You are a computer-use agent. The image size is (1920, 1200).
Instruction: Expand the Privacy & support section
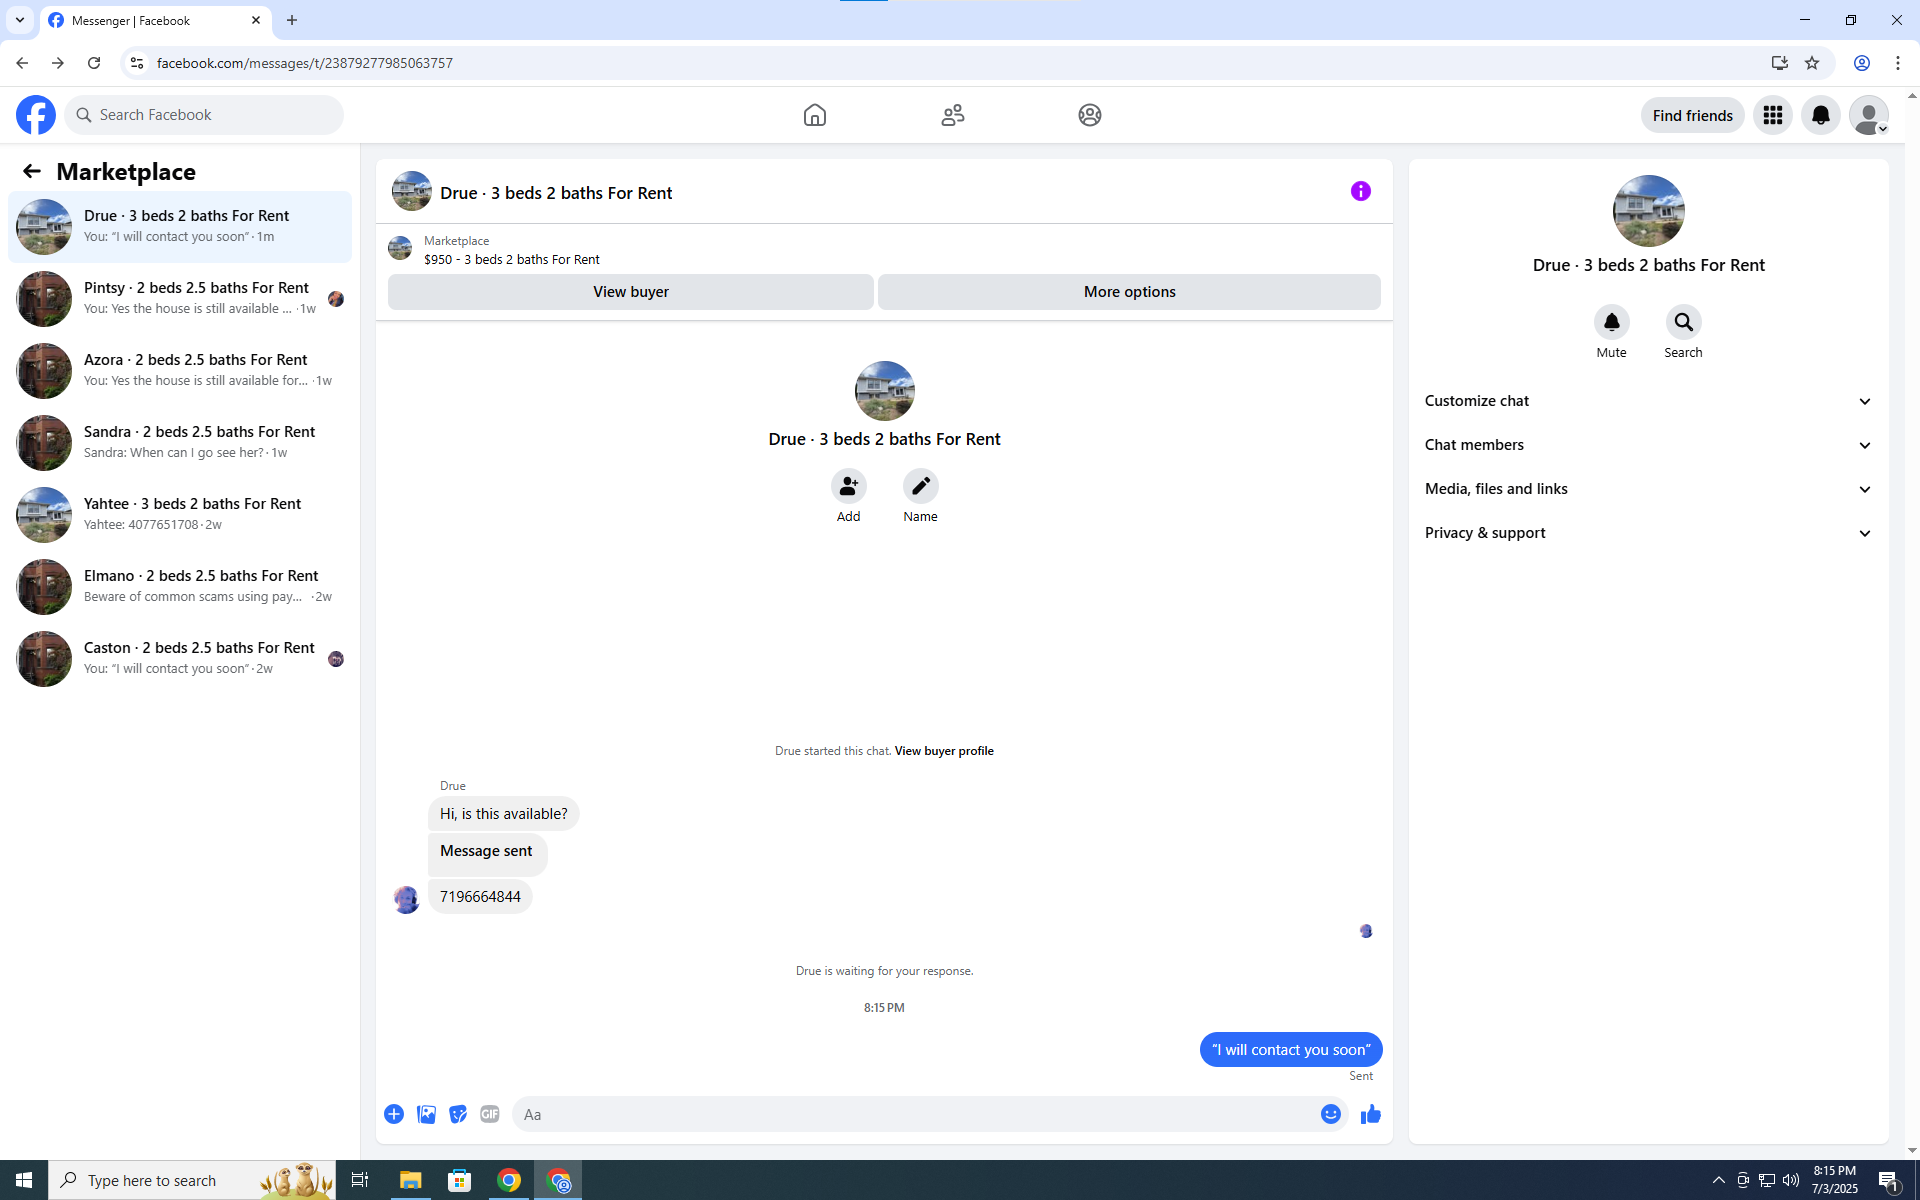1648,533
